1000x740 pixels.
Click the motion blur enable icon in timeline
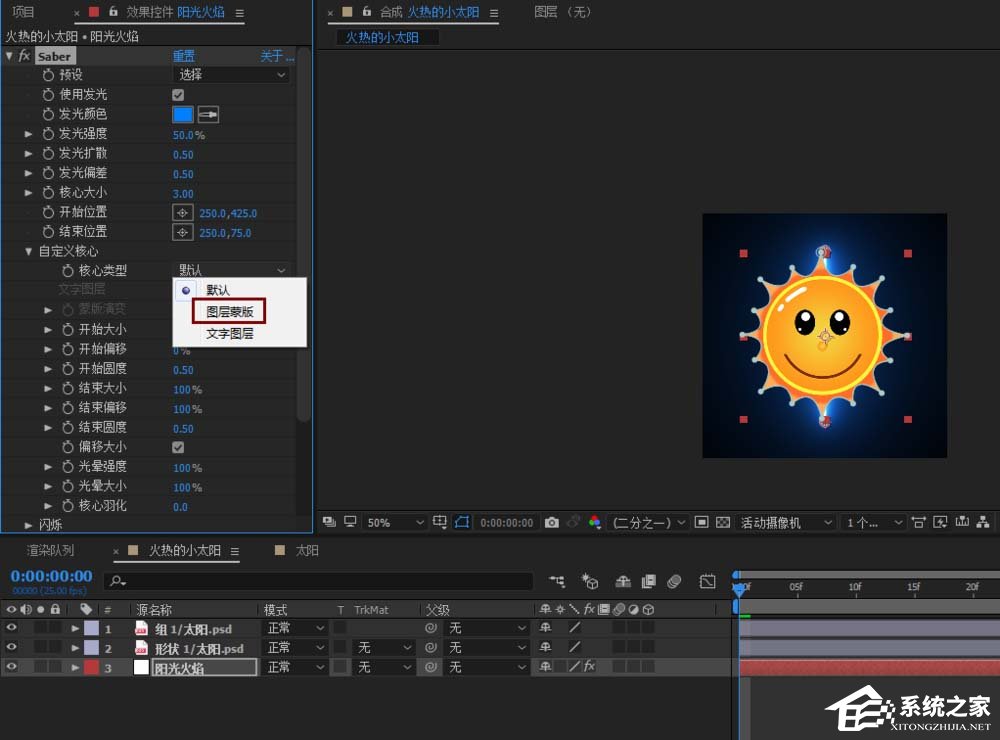click(x=674, y=581)
